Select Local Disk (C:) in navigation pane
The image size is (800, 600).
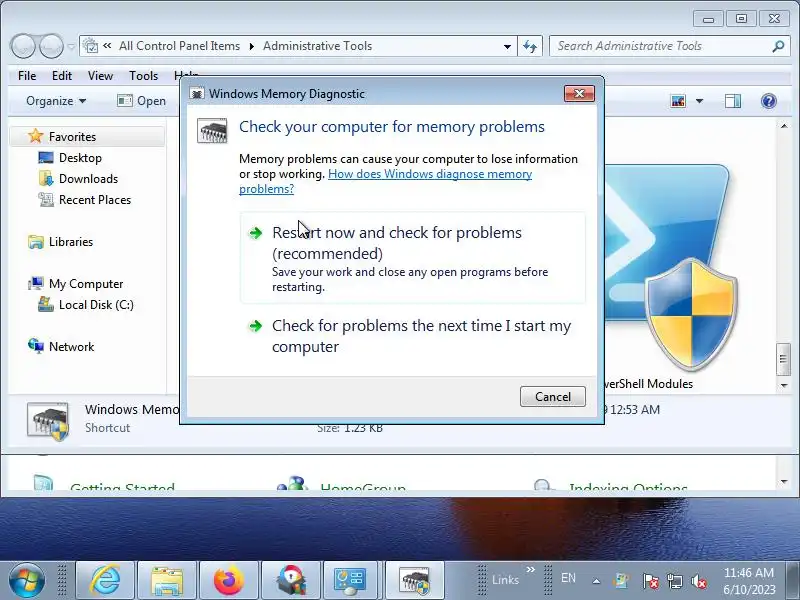pyautogui.click(x=96, y=305)
